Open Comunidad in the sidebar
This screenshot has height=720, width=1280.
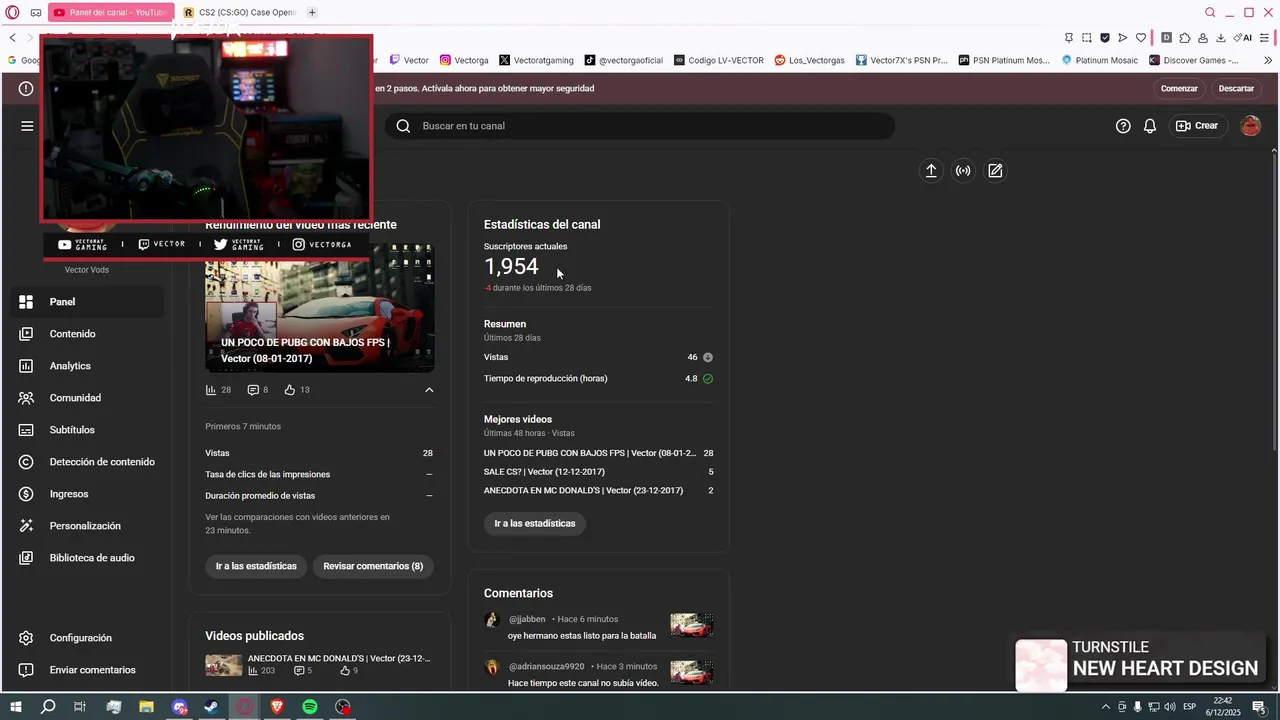click(88, 398)
